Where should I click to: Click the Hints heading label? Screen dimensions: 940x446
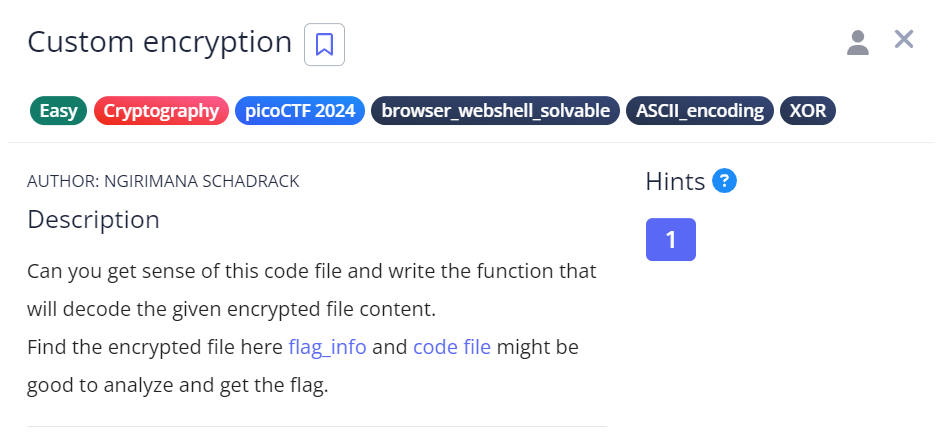(x=675, y=181)
